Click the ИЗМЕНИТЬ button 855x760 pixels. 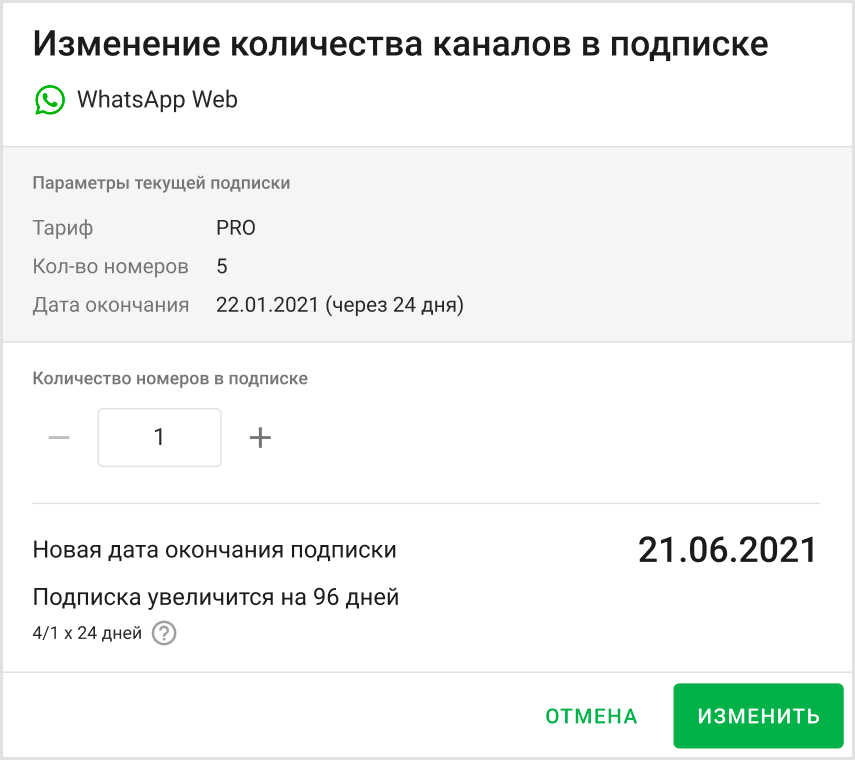[757, 716]
